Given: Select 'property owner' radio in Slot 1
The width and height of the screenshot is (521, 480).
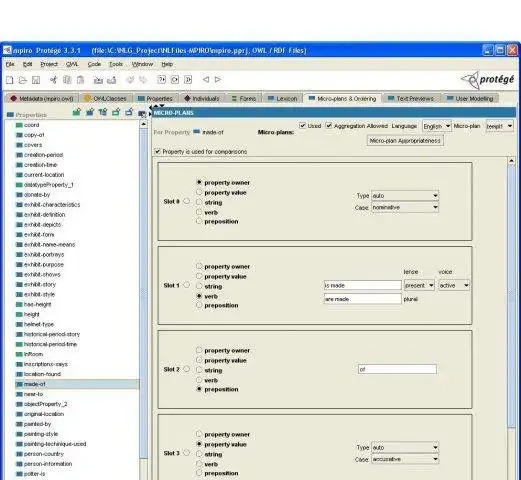Looking at the screenshot, I should [199, 266].
